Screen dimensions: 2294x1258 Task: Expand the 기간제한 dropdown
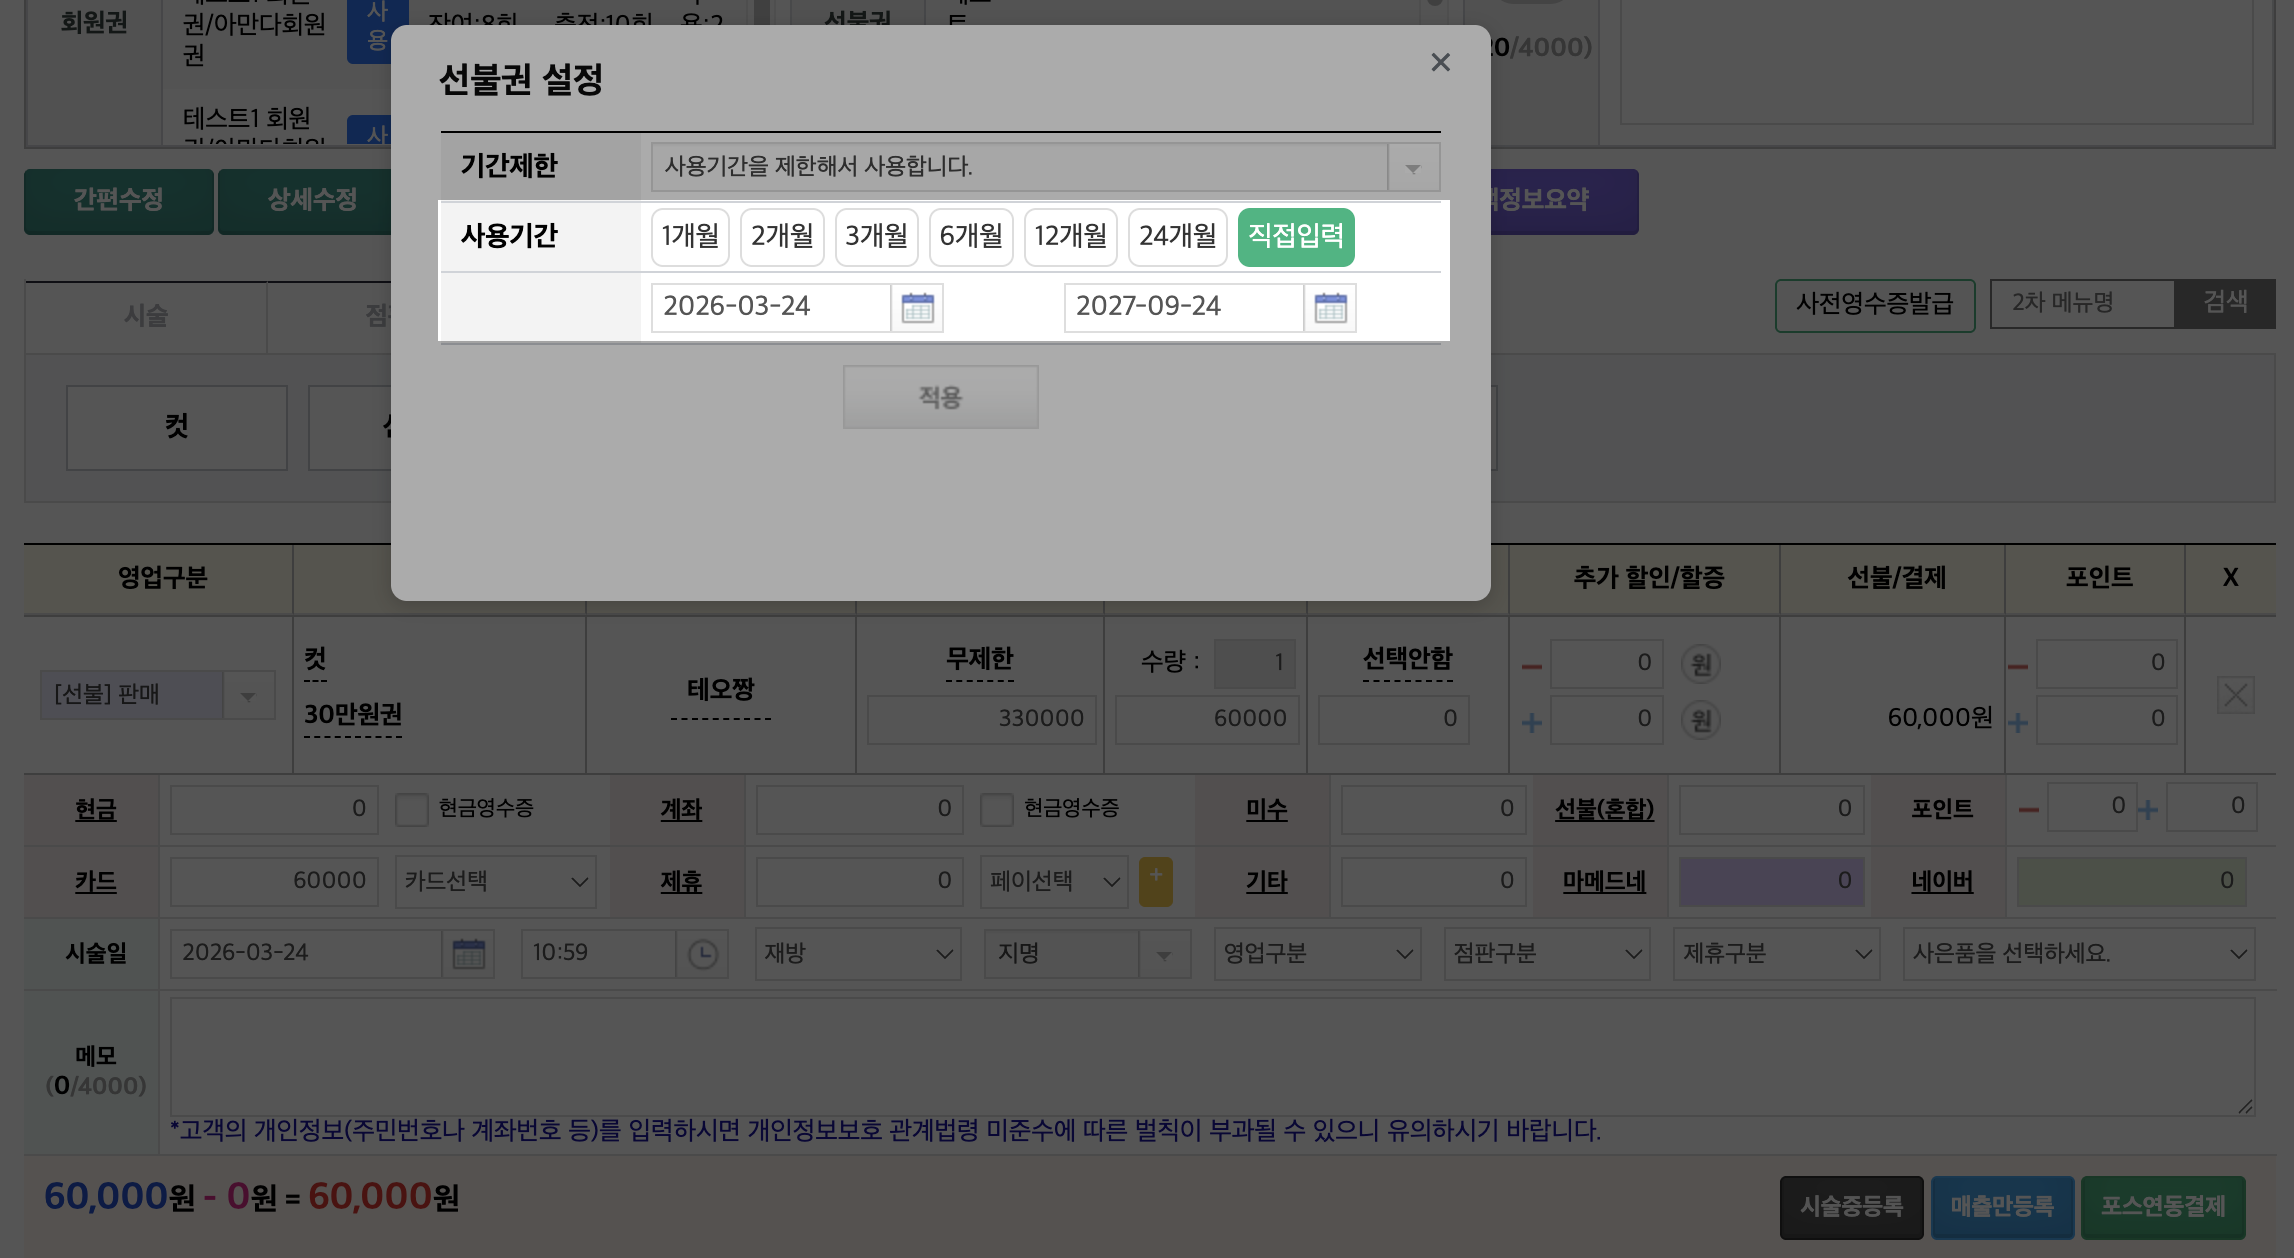point(1412,167)
